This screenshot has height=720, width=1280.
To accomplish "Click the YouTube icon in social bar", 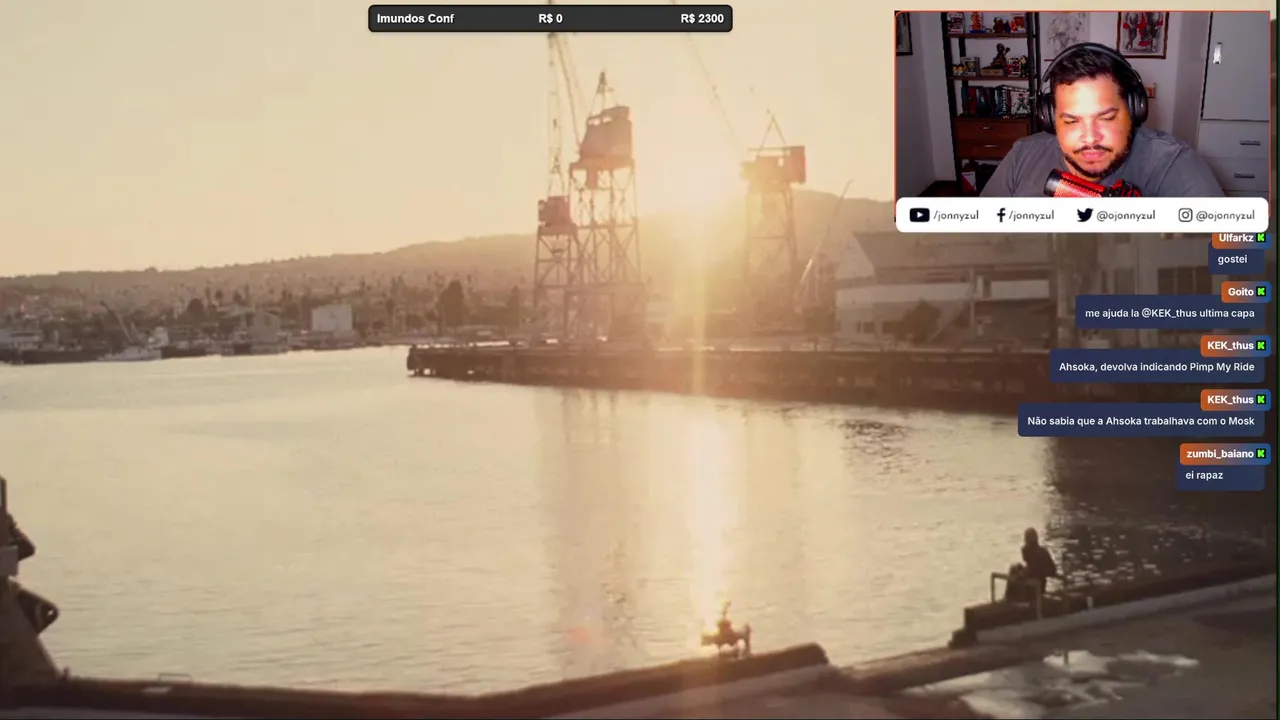I will (919, 215).
